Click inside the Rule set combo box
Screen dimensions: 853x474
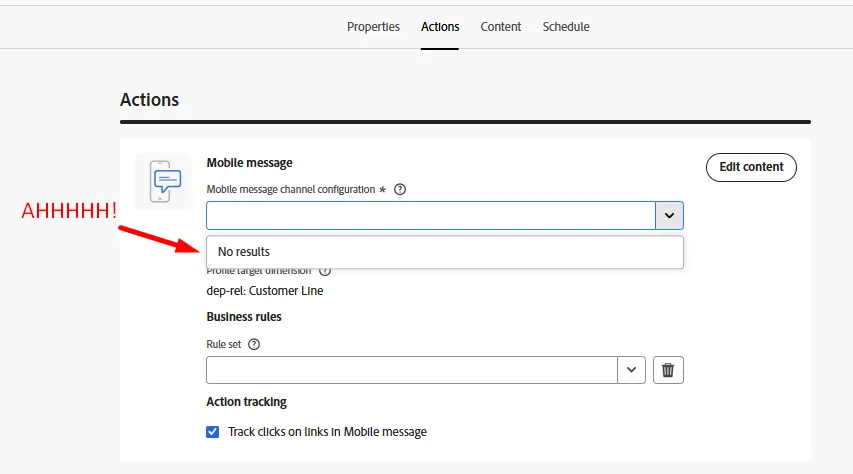(x=412, y=370)
